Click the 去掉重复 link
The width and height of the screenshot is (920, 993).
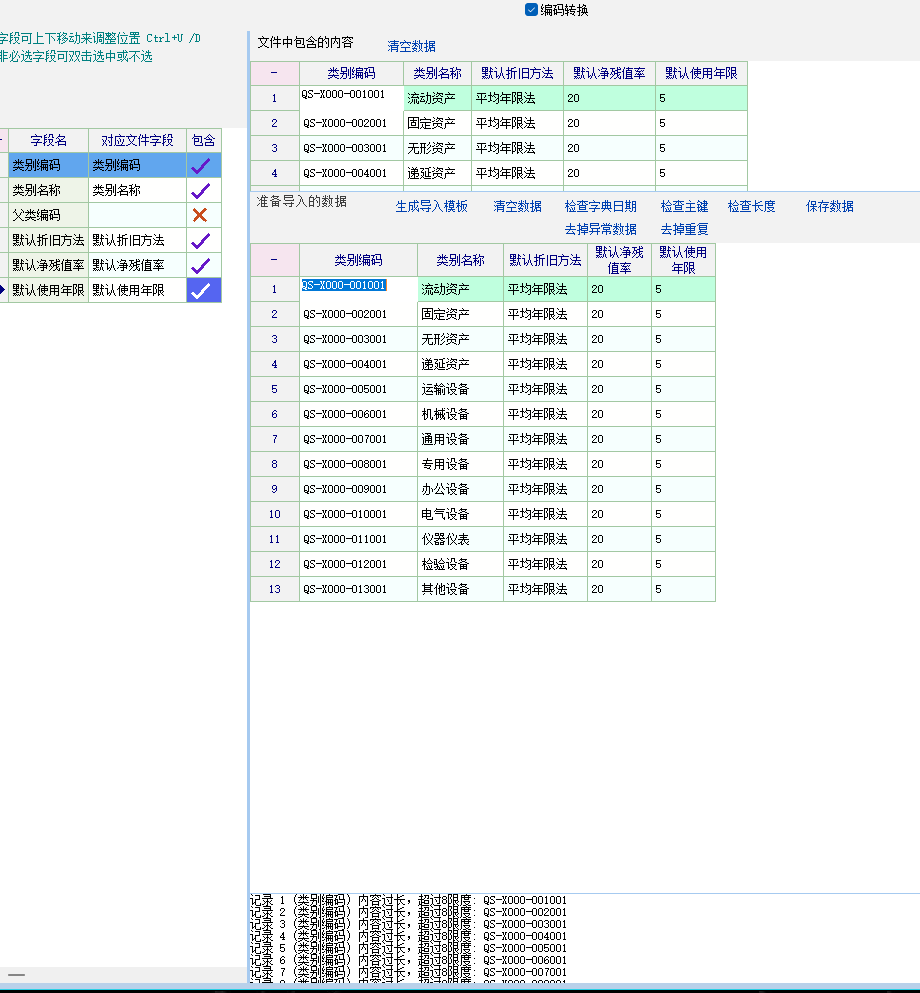click(684, 229)
